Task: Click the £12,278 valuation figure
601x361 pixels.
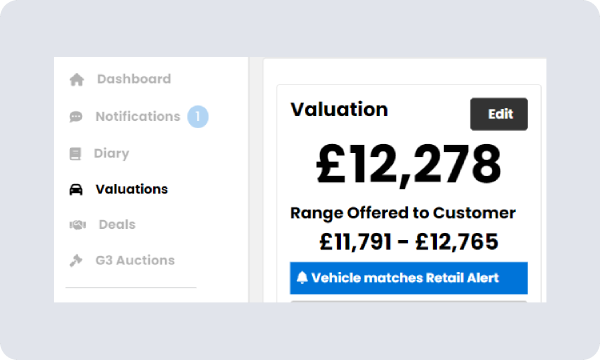Action: 409,165
